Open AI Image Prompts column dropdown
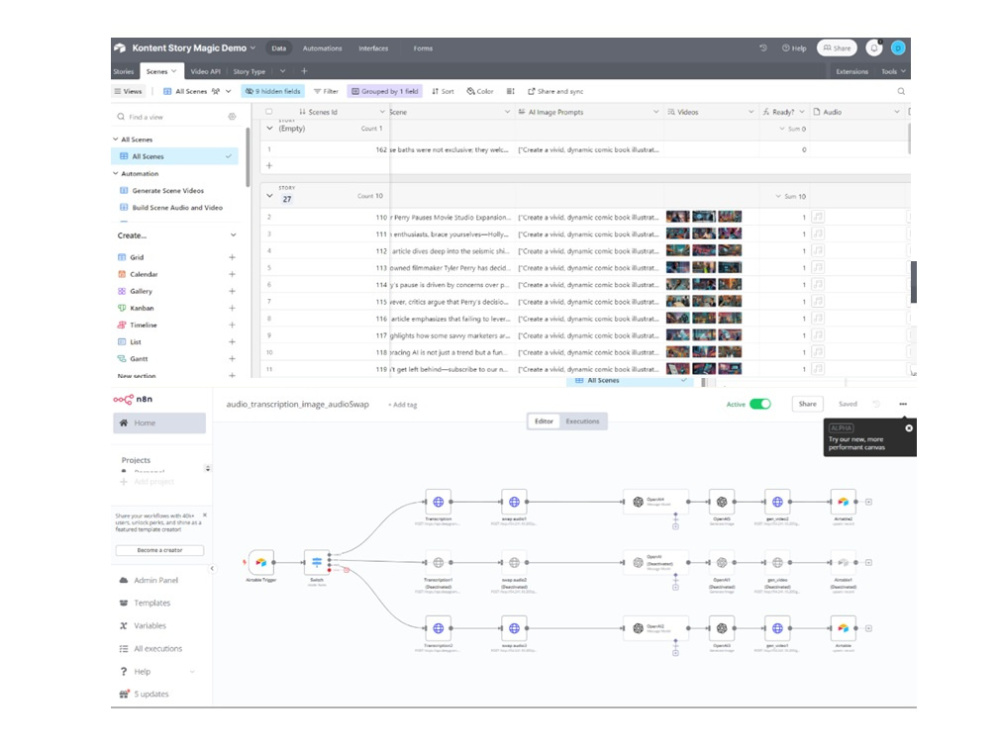 [x=656, y=112]
